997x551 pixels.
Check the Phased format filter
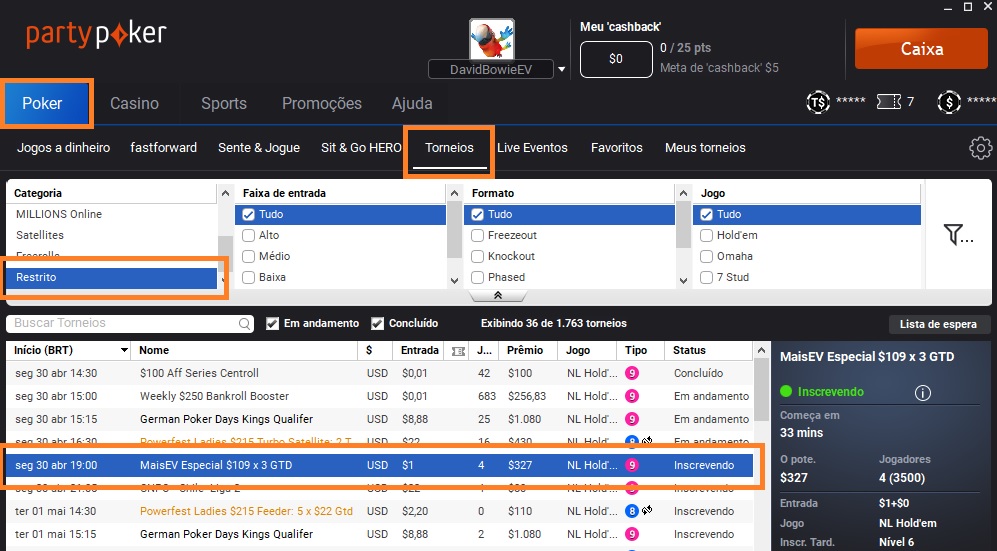pyautogui.click(x=478, y=278)
